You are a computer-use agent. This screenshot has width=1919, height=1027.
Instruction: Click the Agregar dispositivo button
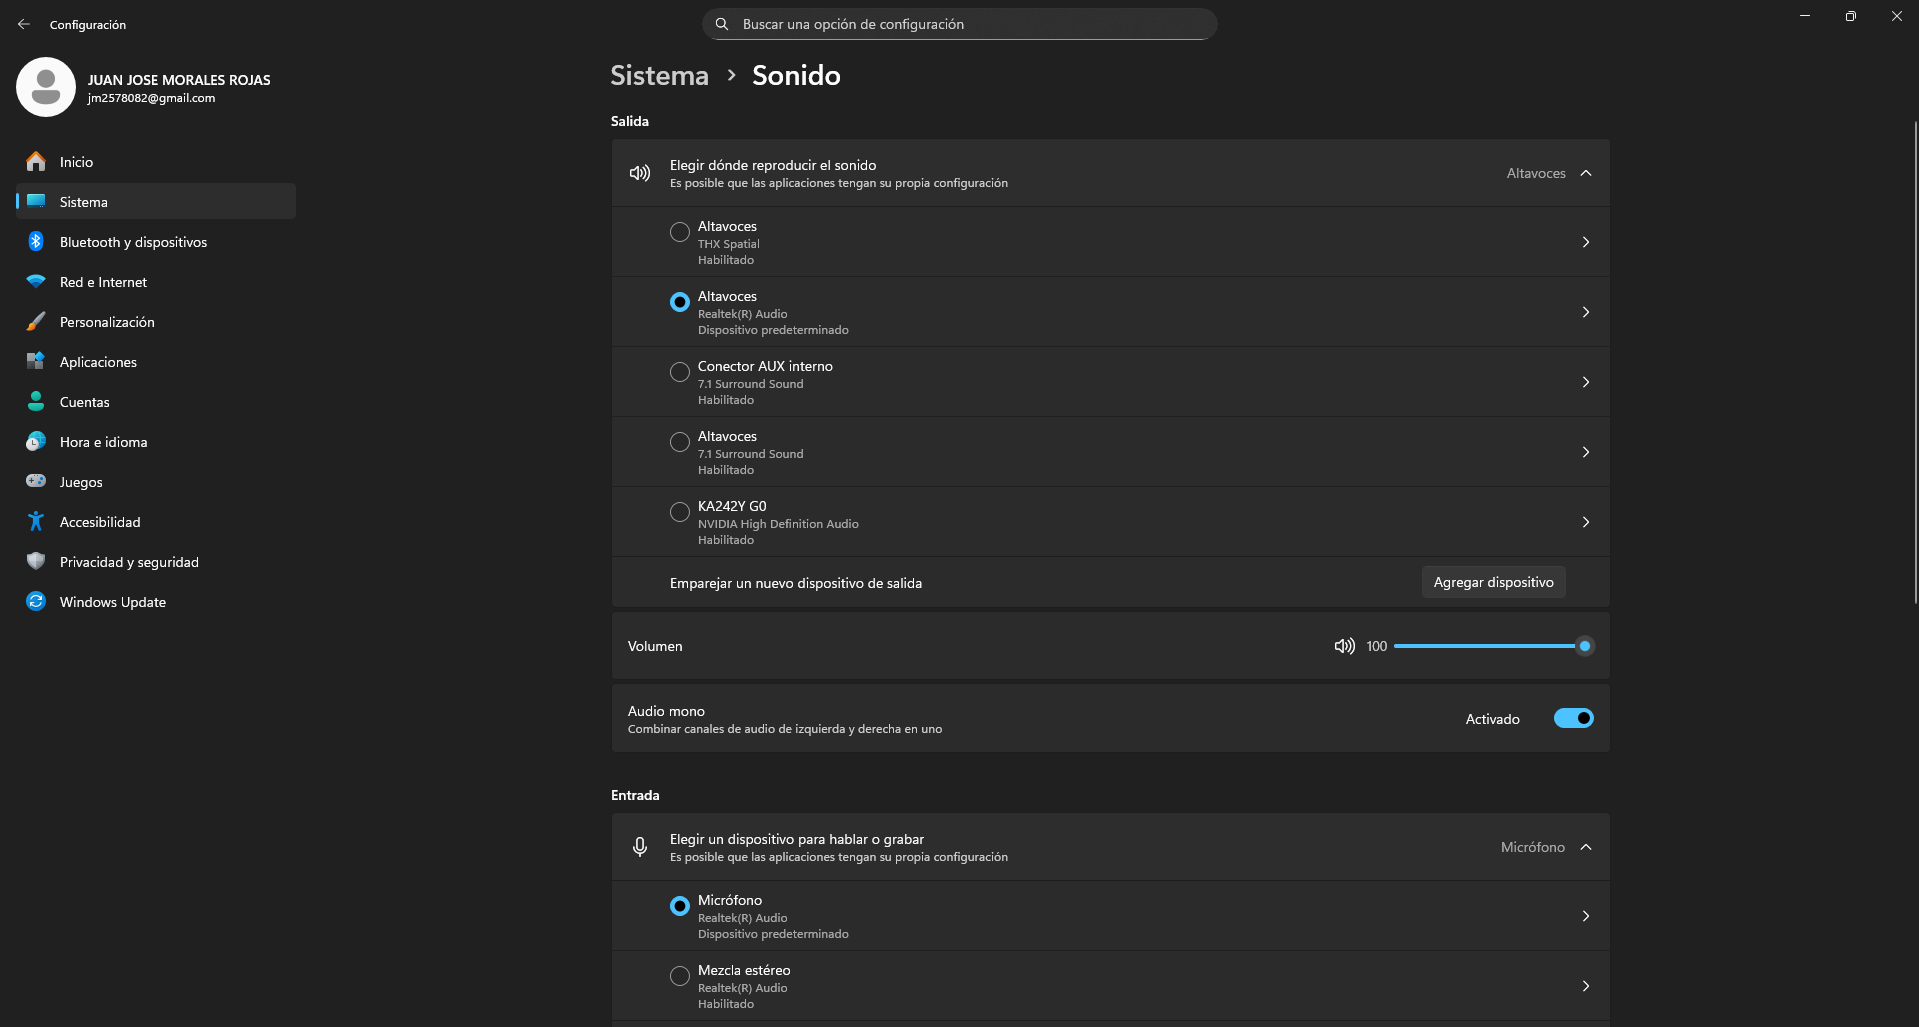coord(1493,582)
